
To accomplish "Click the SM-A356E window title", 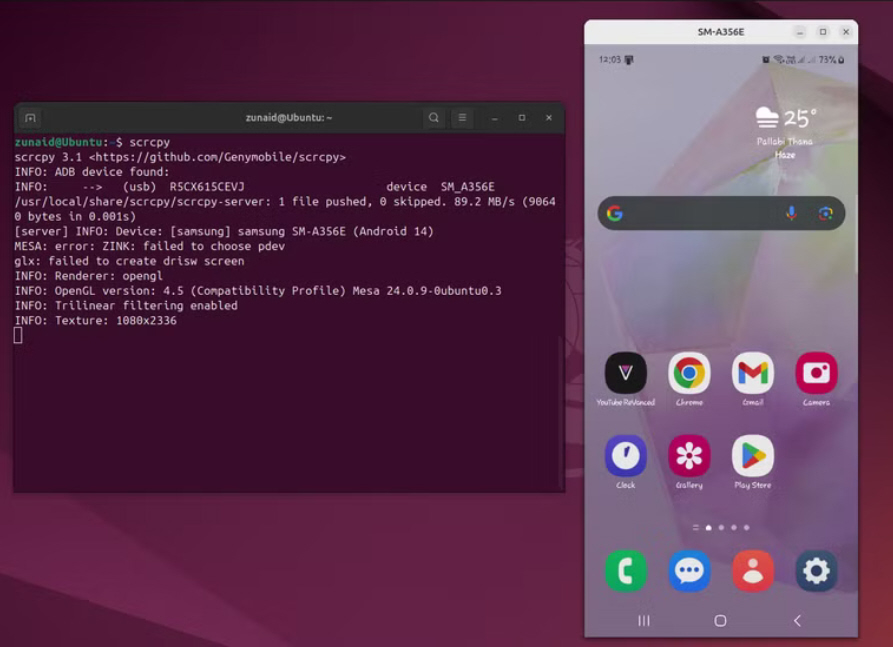I will tap(721, 32).
